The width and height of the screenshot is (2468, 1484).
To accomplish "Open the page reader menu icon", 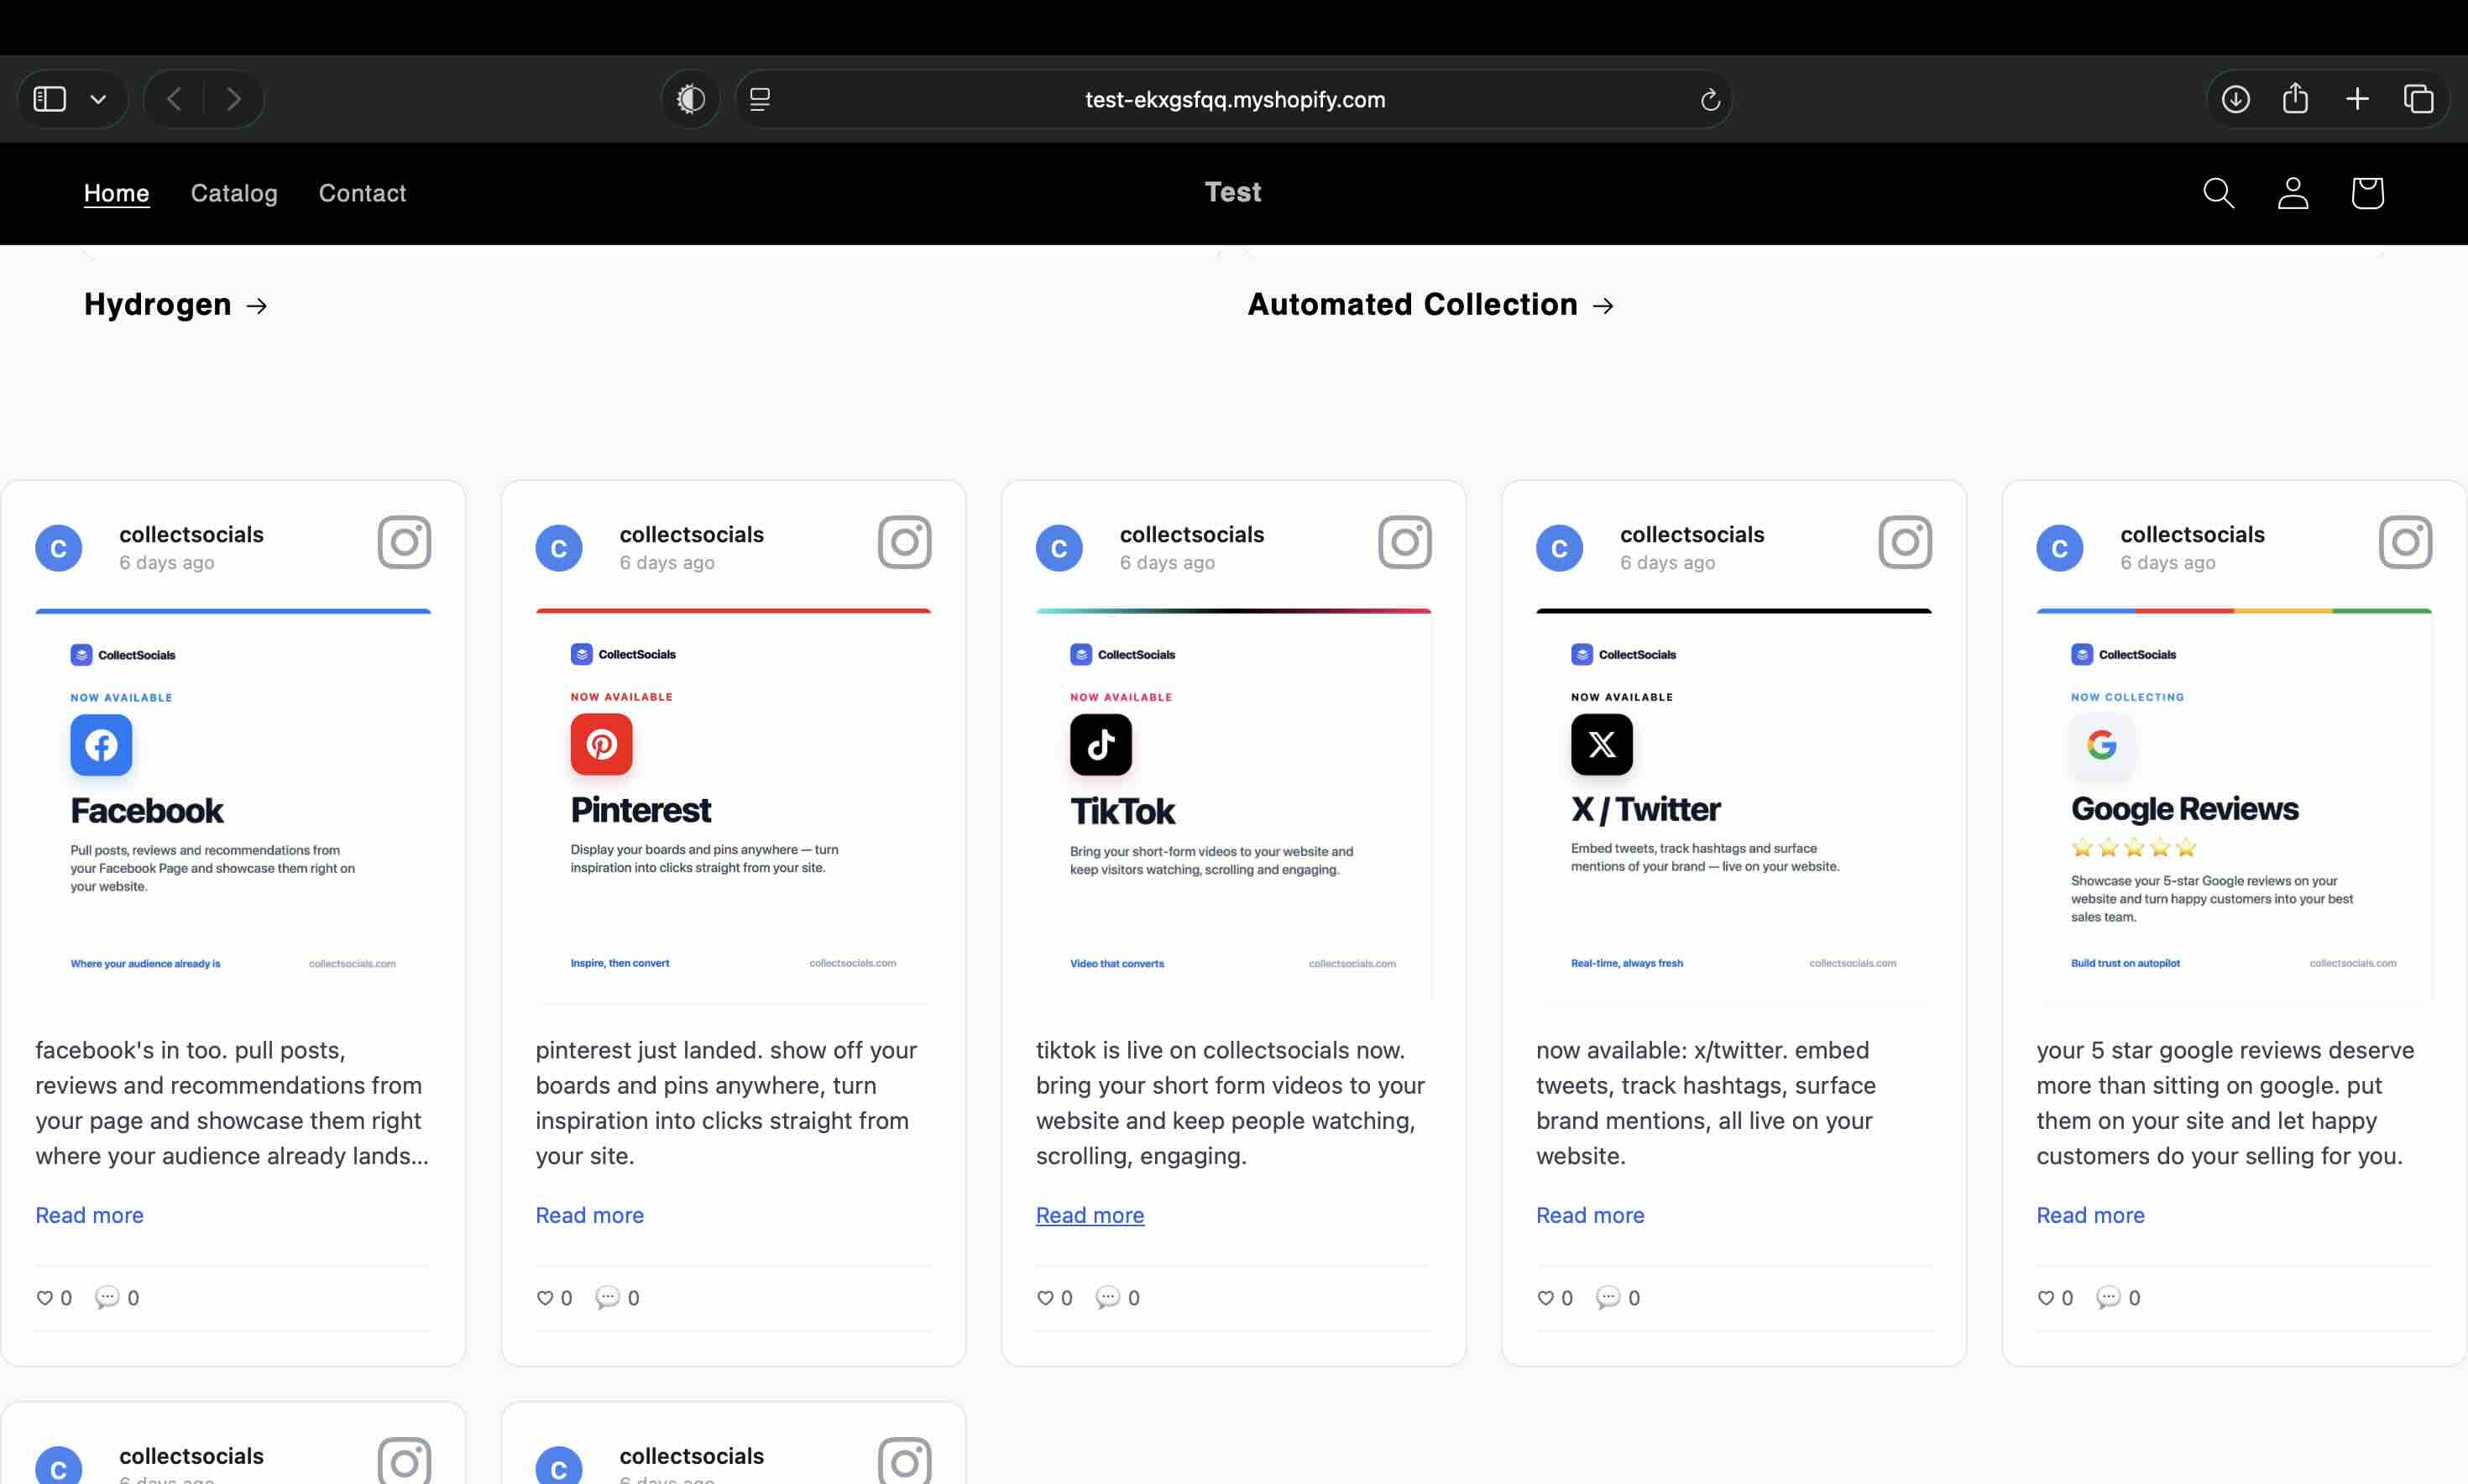I will point(760,99).
